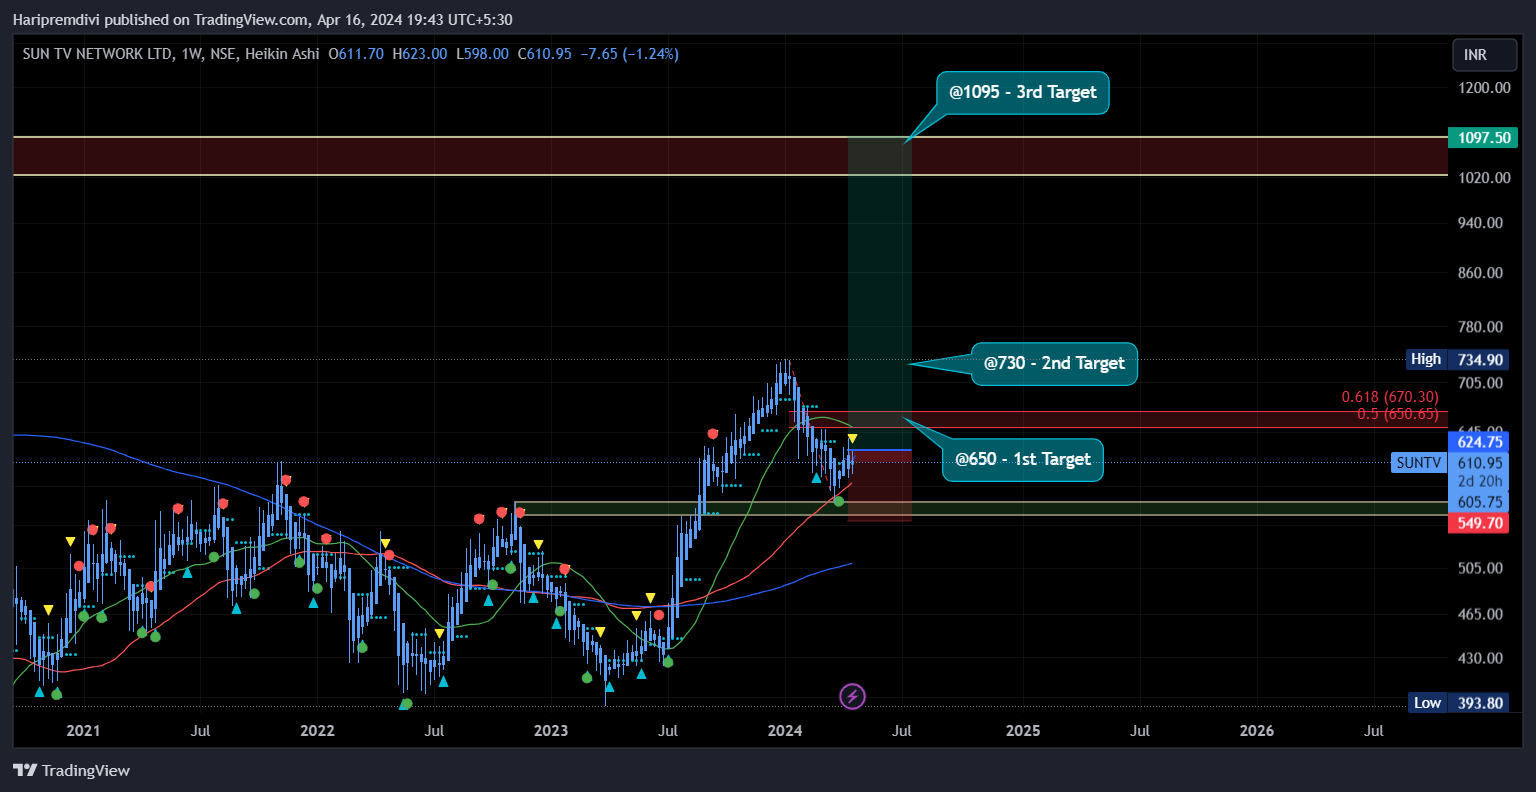Click the C610.95 close value in legend
Screen dimensions: 1536x792
click(544, 54)
